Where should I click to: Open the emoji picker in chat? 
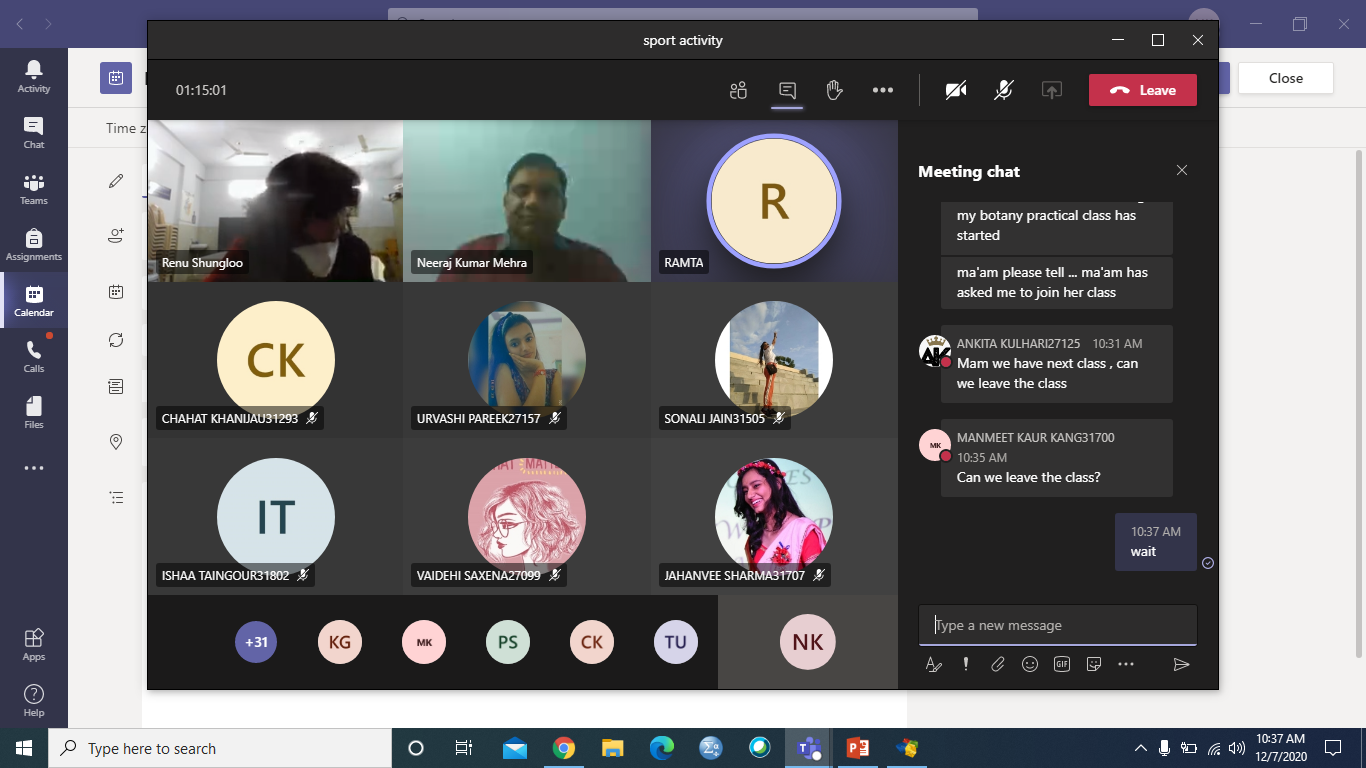pos(1030,664)
